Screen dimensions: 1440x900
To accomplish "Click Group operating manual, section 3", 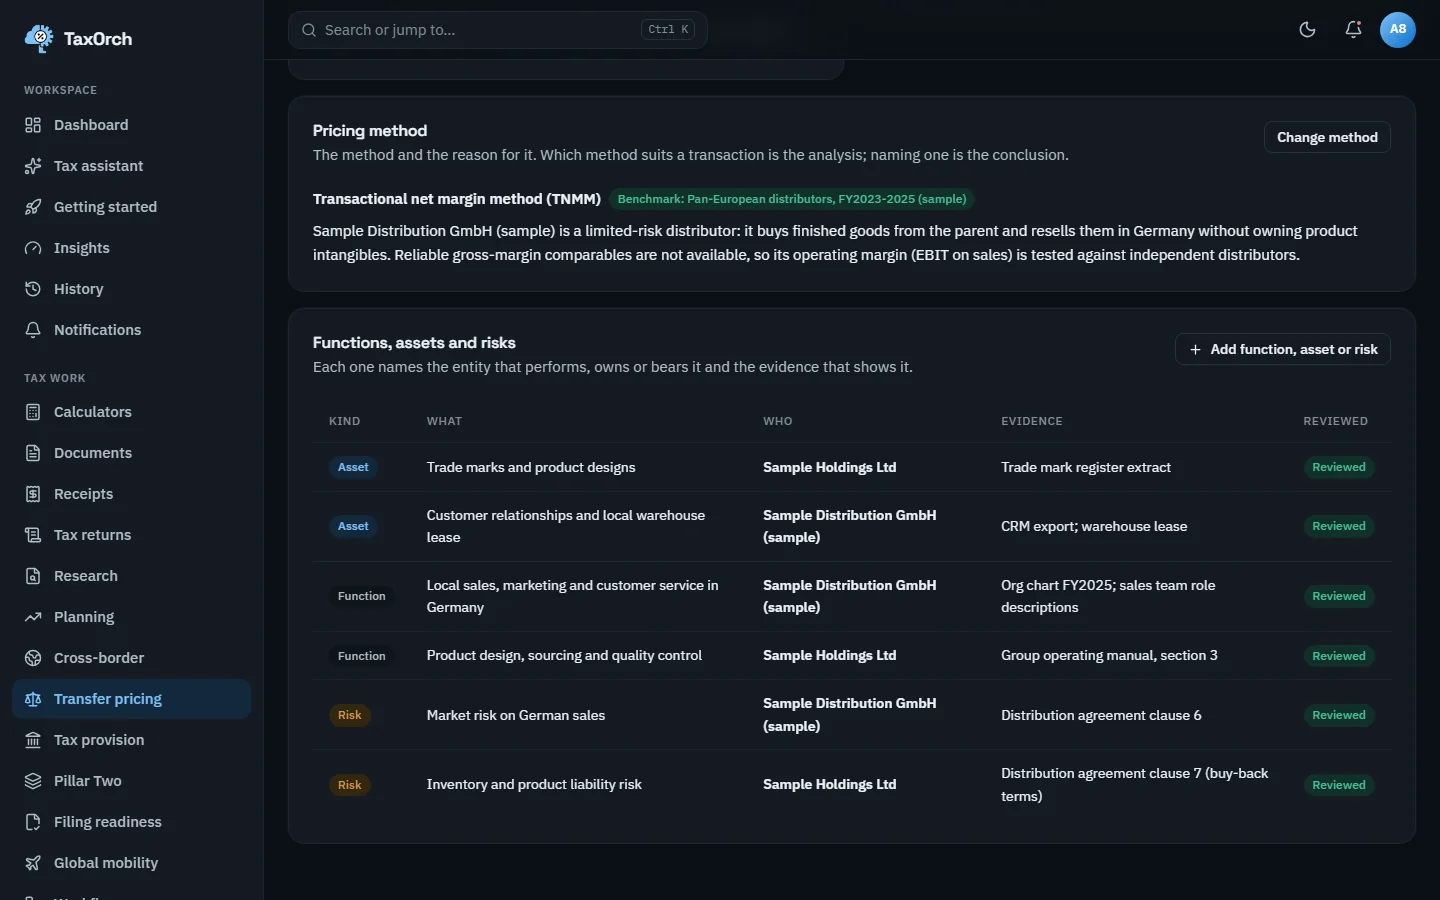I will pyautogui.click(x=1109, y=655).
